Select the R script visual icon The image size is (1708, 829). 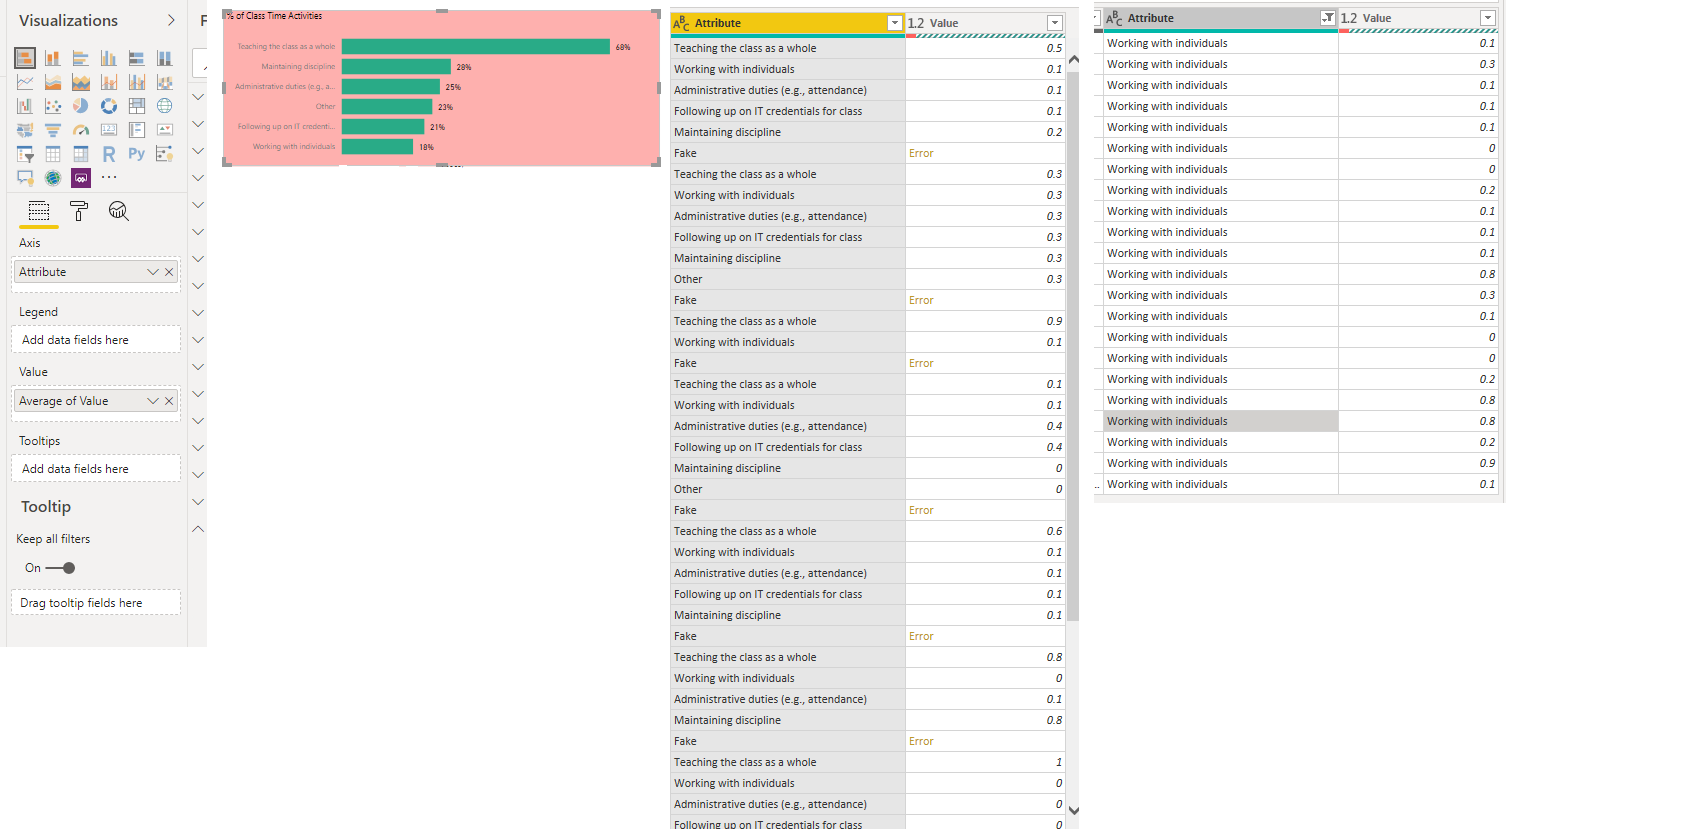109,154
